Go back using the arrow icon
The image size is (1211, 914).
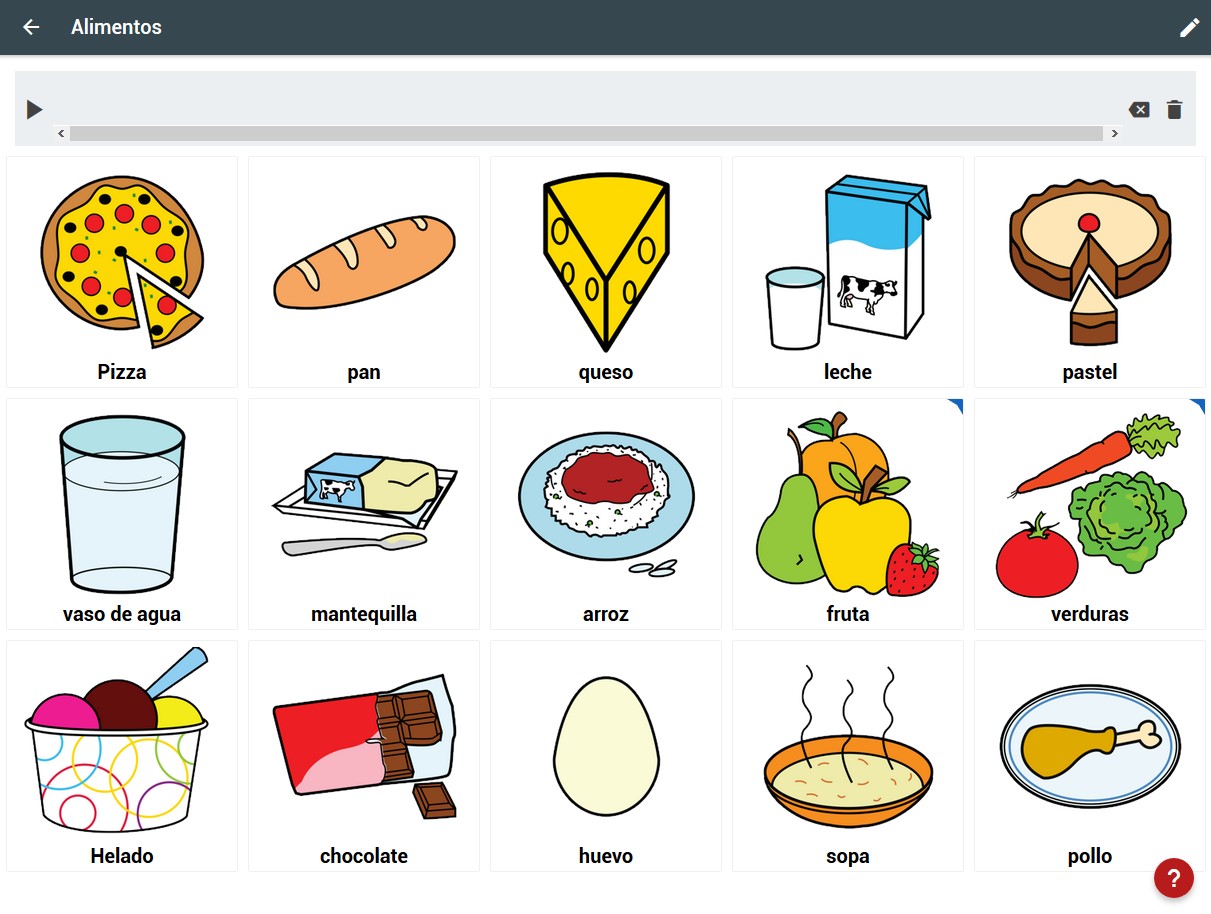[x=31, y=27]
